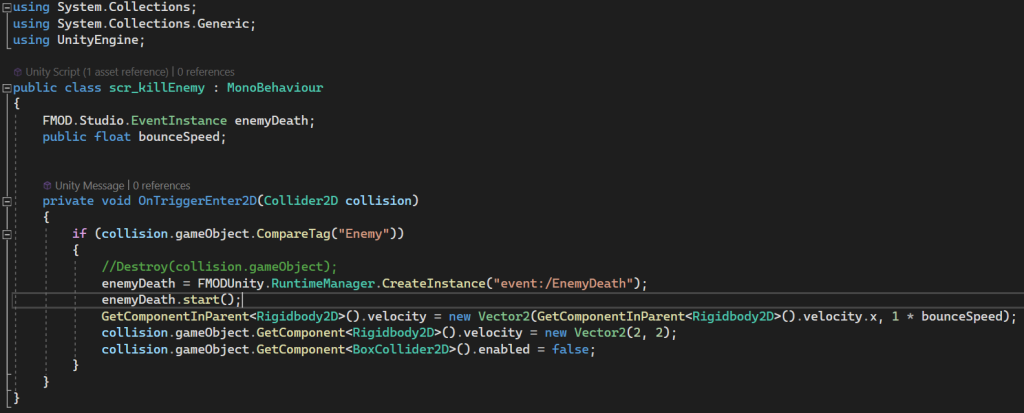
Task: Collapse the using directives block
Action: [x=6, y=7]
